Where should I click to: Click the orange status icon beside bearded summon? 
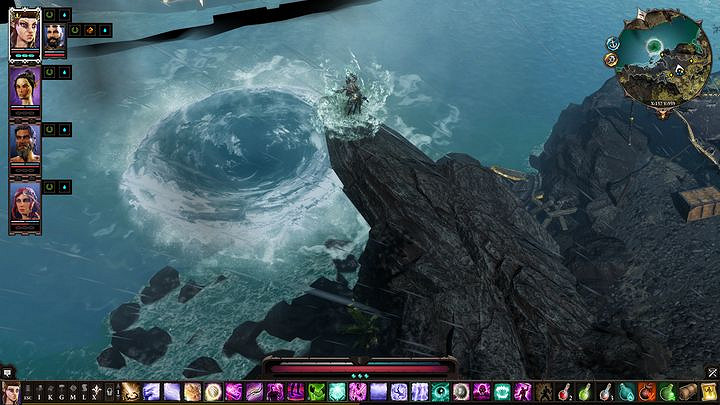point(90,30)
